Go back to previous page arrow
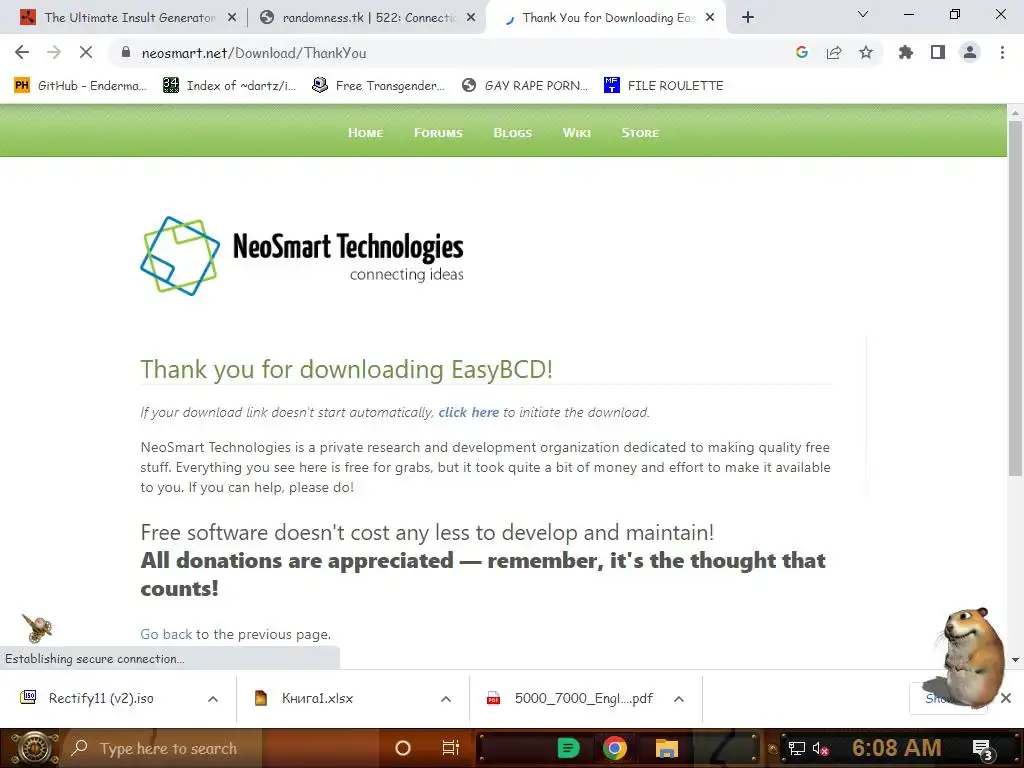The image size is (1024, 768). click(22, 52)
